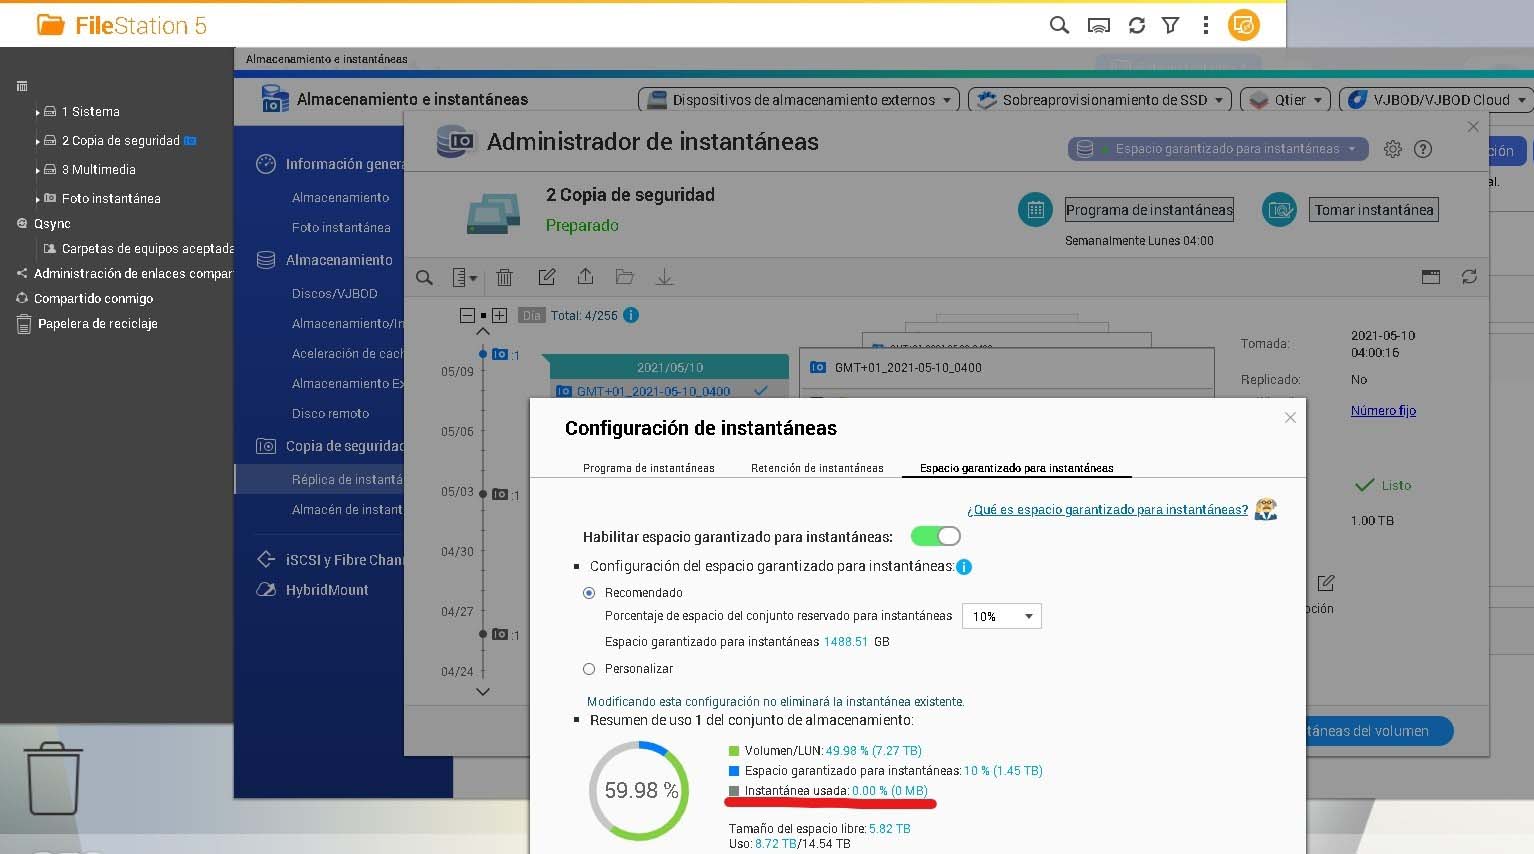This screenshot has height=854, width=1534.
Task: Select the Personalizar radio button
Action: (x=589, y=669)
